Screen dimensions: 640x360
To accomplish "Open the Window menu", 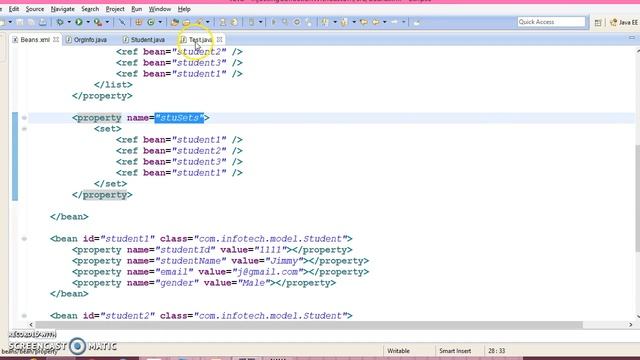I will click(x=160, y=9).
